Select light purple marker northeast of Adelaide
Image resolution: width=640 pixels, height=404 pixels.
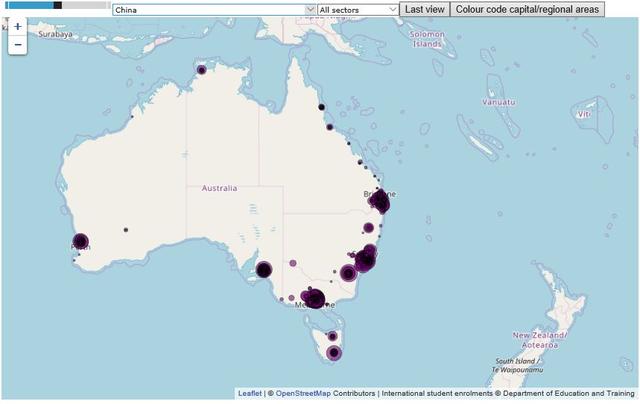tap(293, 263)
